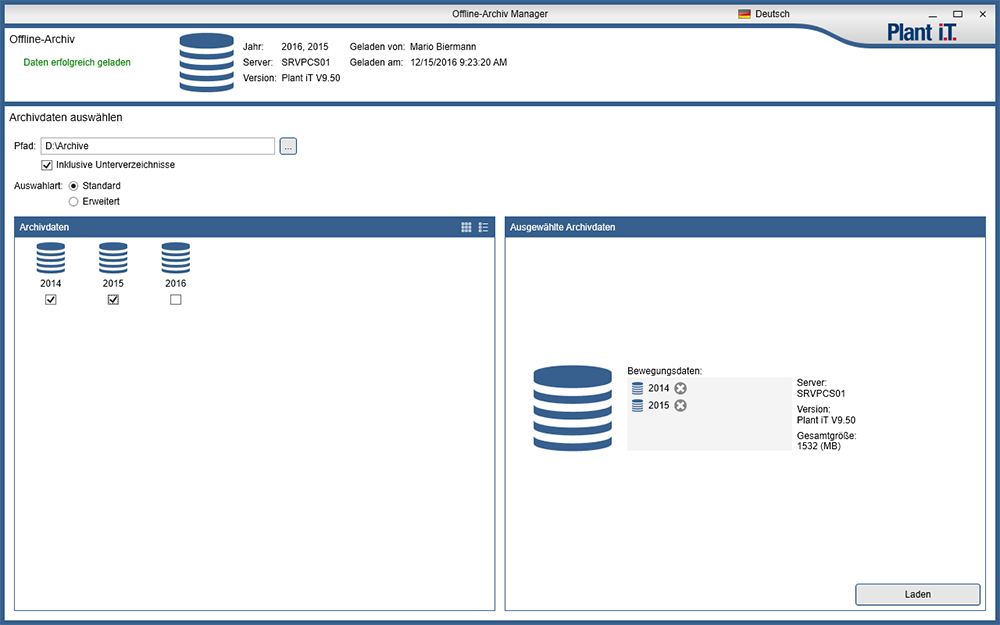The image size is (1000, 625).
Task: Remove 2014 from selected archive data
Action: tap(680, 388)
